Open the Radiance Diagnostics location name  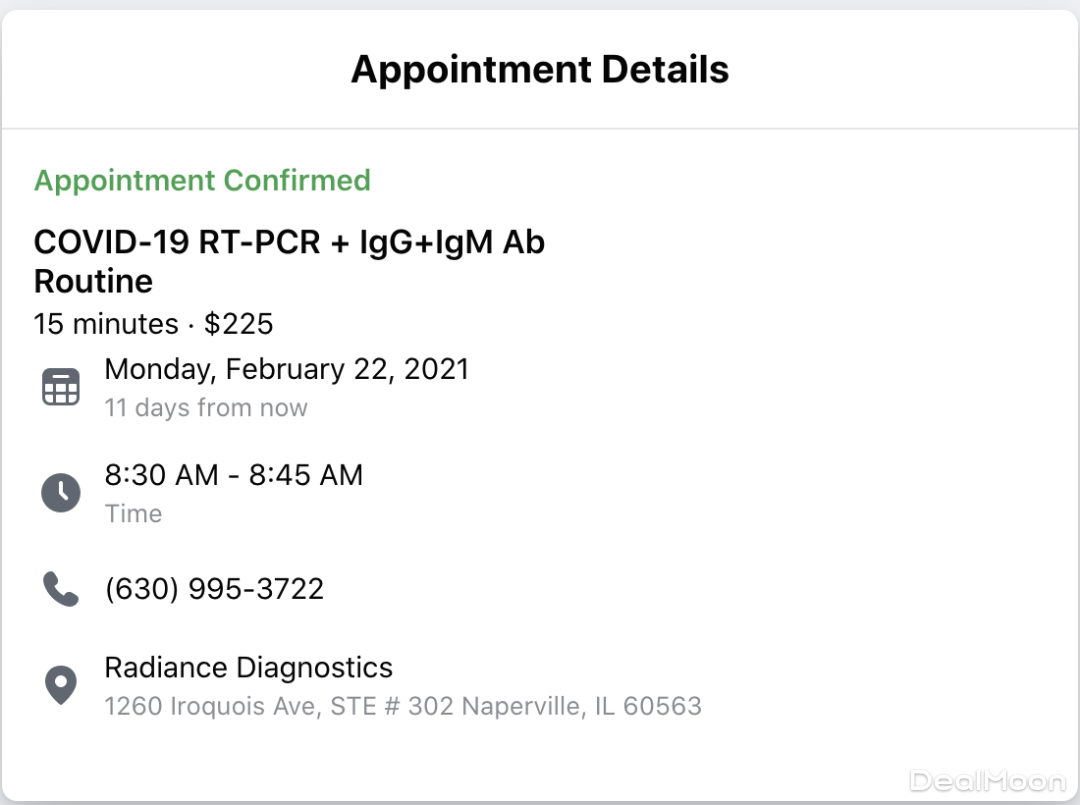coord(248,668)
